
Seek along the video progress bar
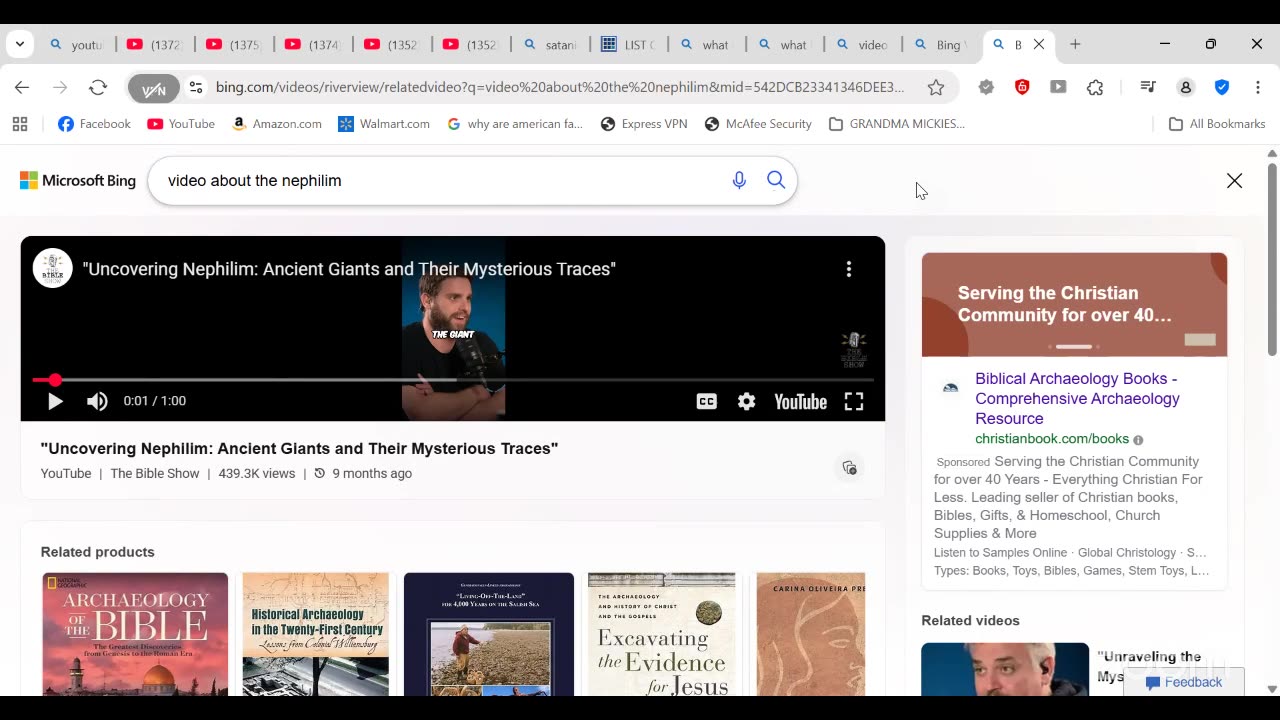(453, 380)
